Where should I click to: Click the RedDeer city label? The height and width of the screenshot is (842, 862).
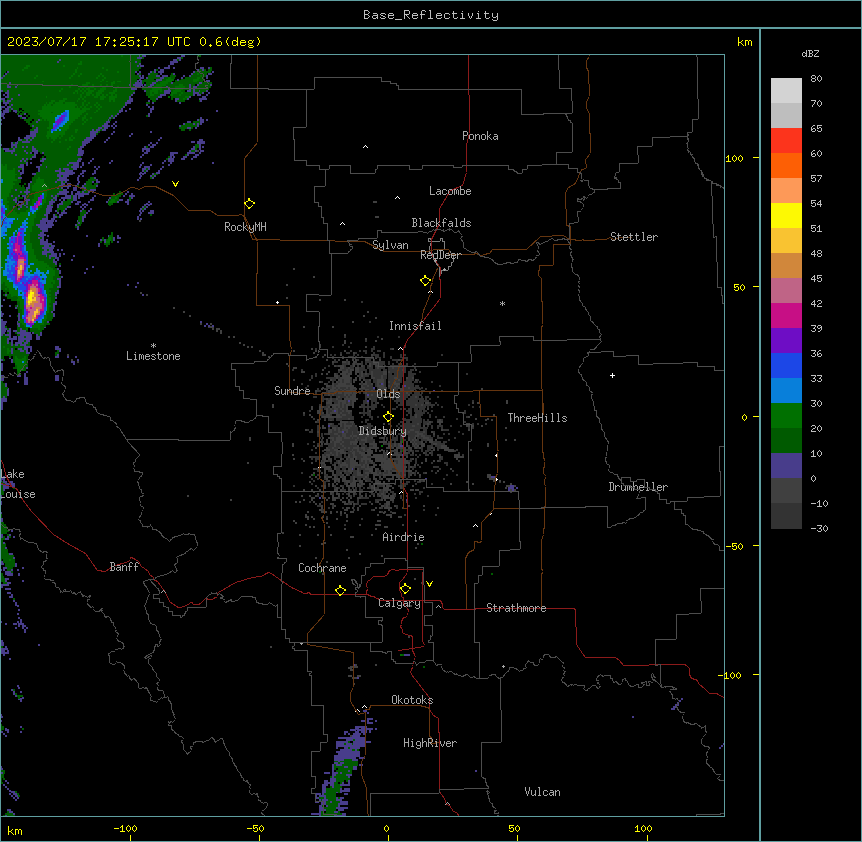click(x=440, y=255)
